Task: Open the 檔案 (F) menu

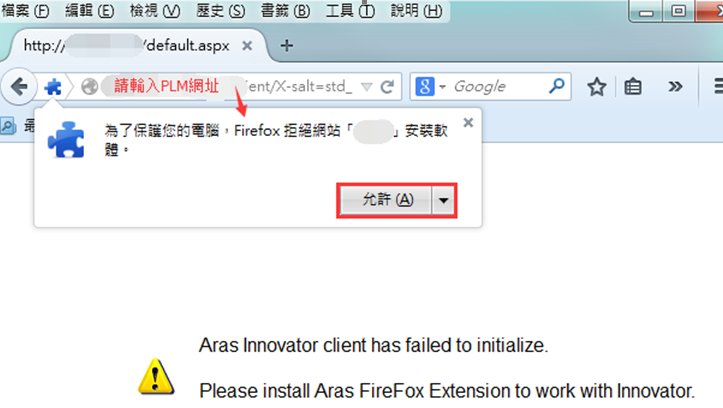Action: click(x=25, y=10)
